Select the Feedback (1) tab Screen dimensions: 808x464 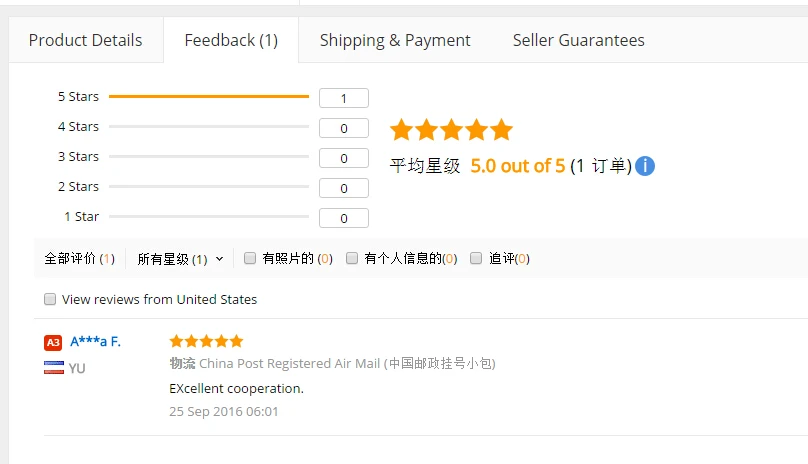pyautogui.click(x=231, y=41)
